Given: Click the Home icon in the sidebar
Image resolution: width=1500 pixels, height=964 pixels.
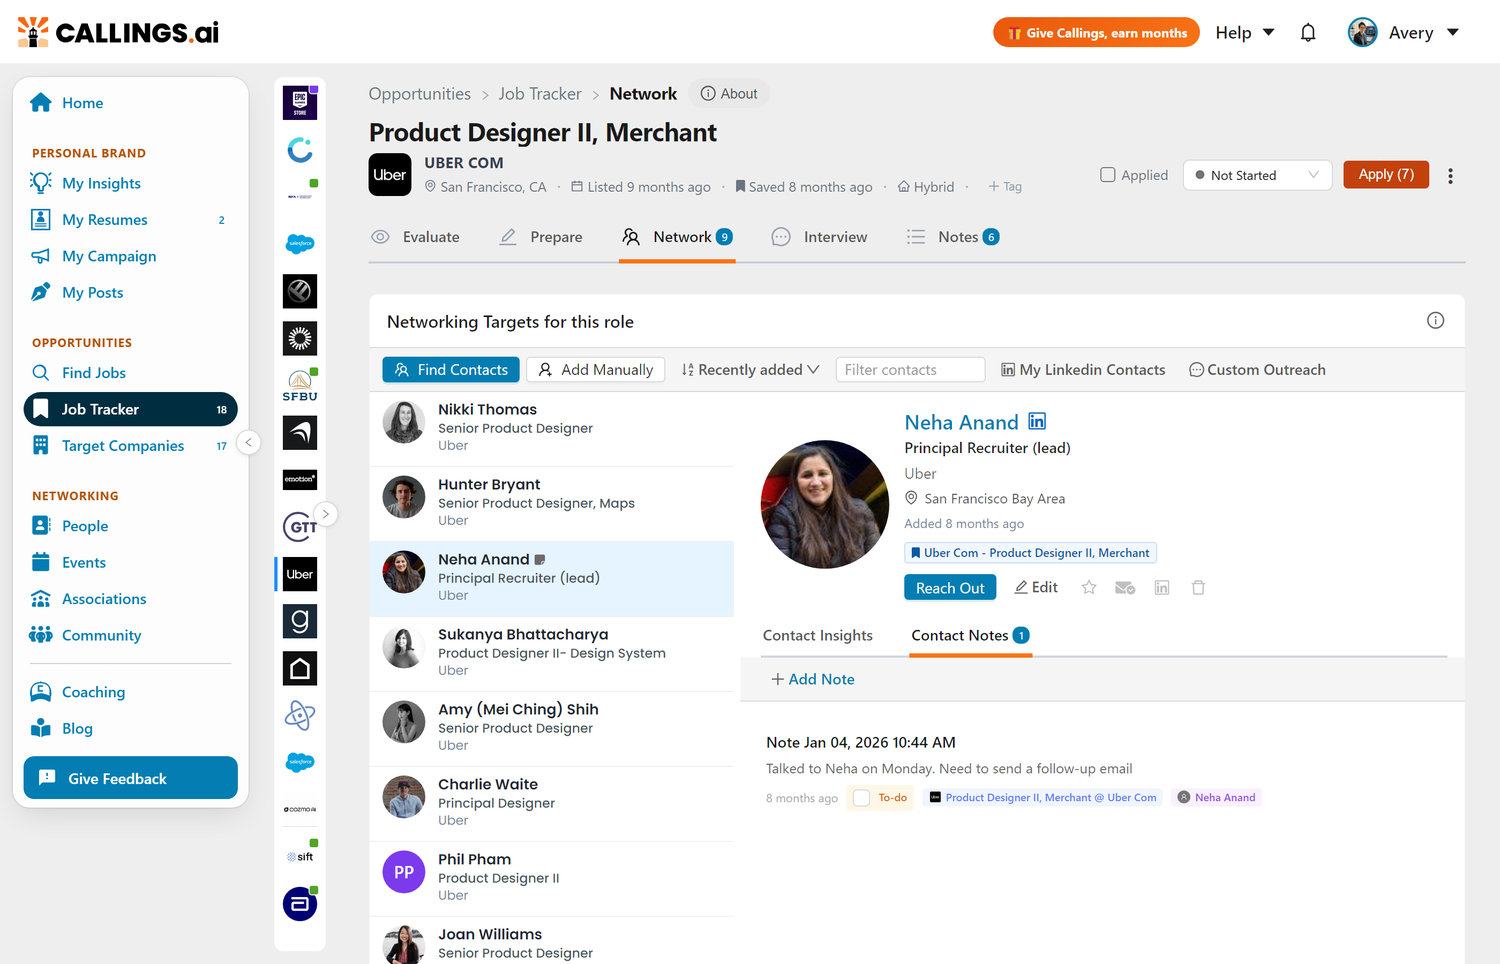Looking at the screenshot, I should (41, 103).
